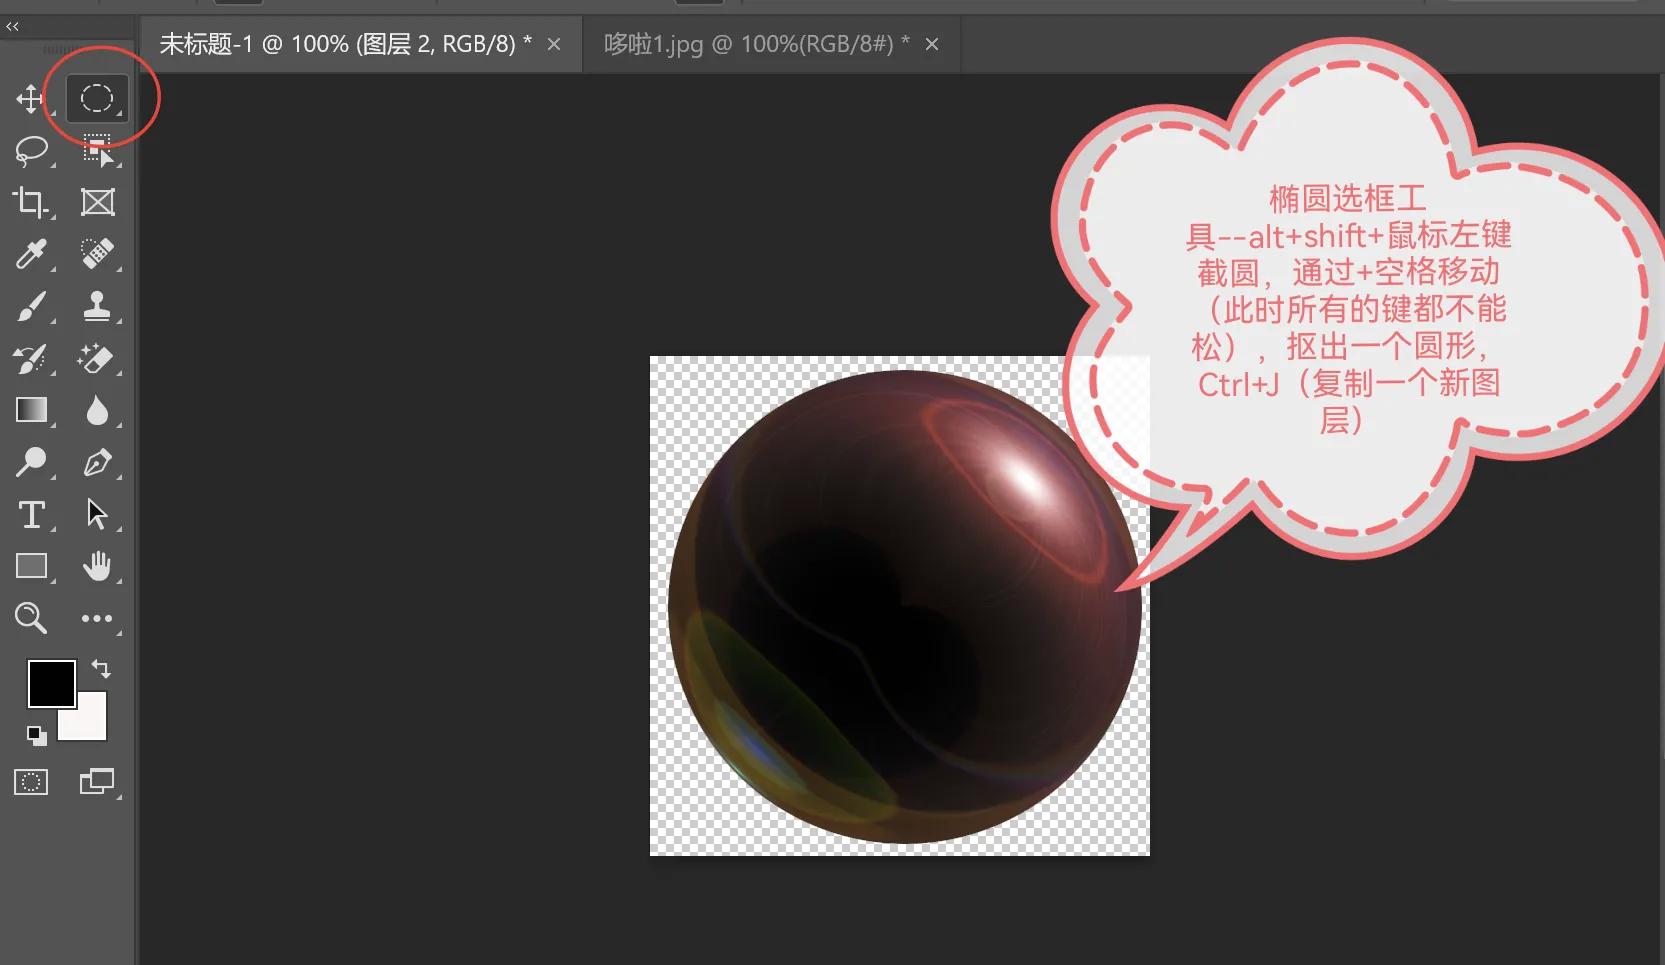Viewport: 1665px width, 965px height.
Task: Collapse the toolbar with the double-arrow
Action: [12, 26]
